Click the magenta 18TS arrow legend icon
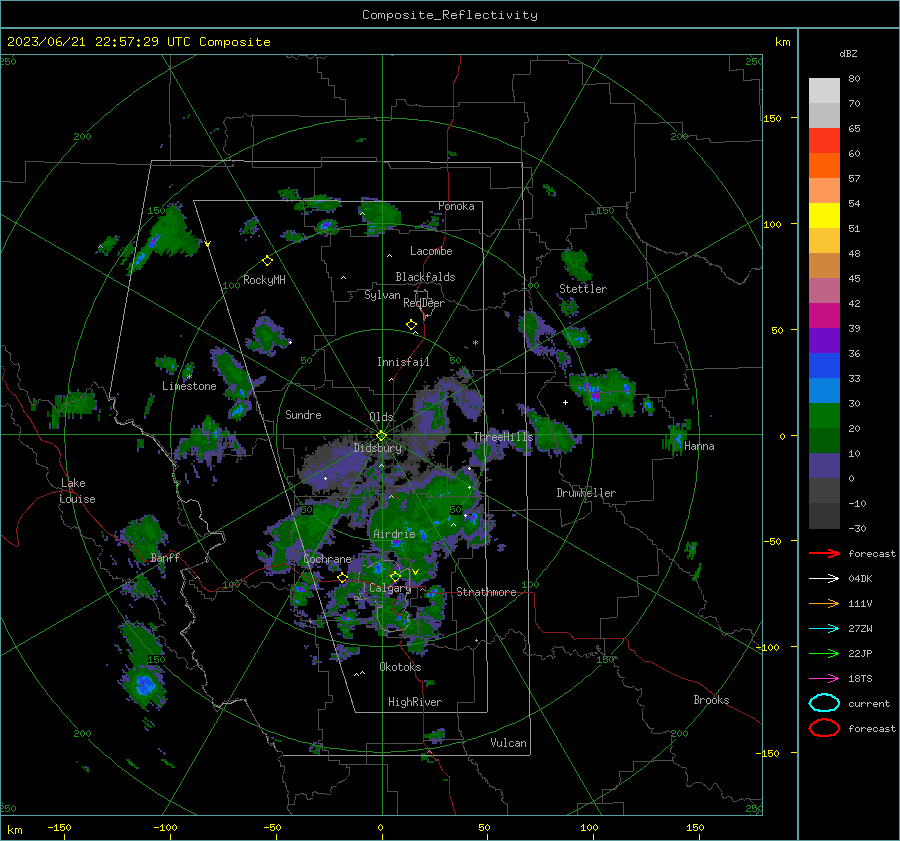 coord(824,679)
